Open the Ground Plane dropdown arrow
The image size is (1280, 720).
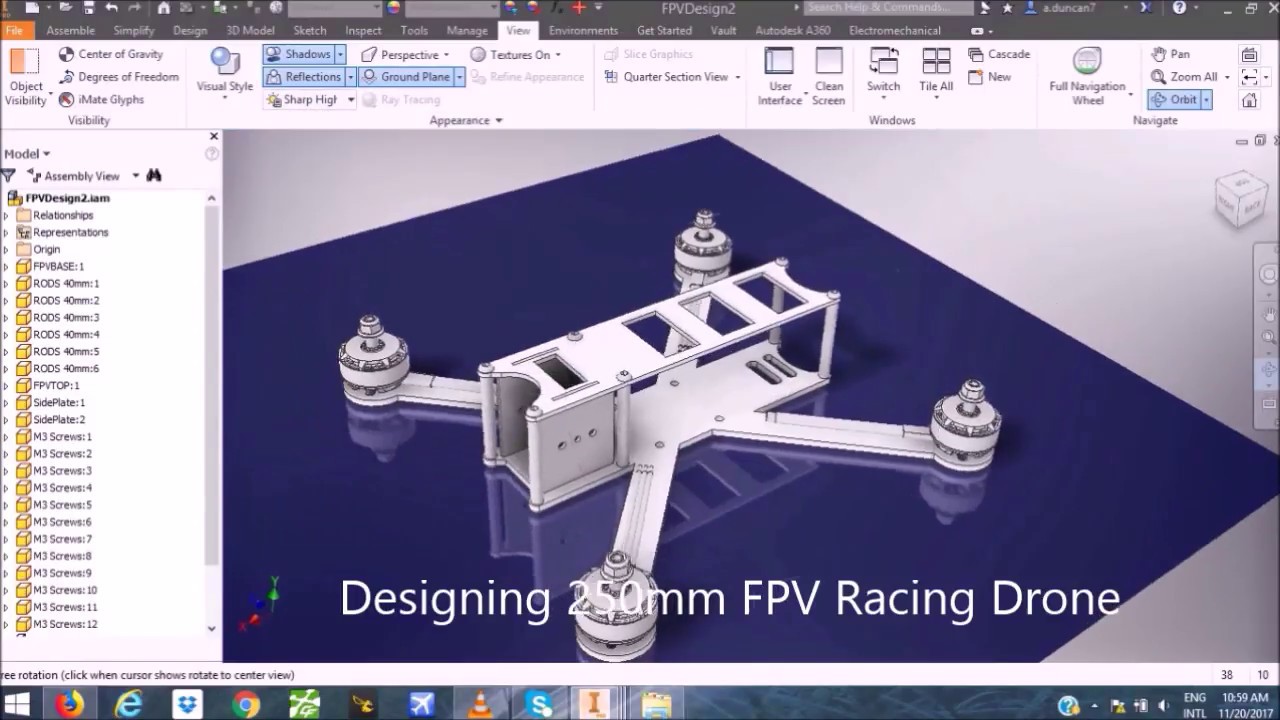(x=460, y=77)
